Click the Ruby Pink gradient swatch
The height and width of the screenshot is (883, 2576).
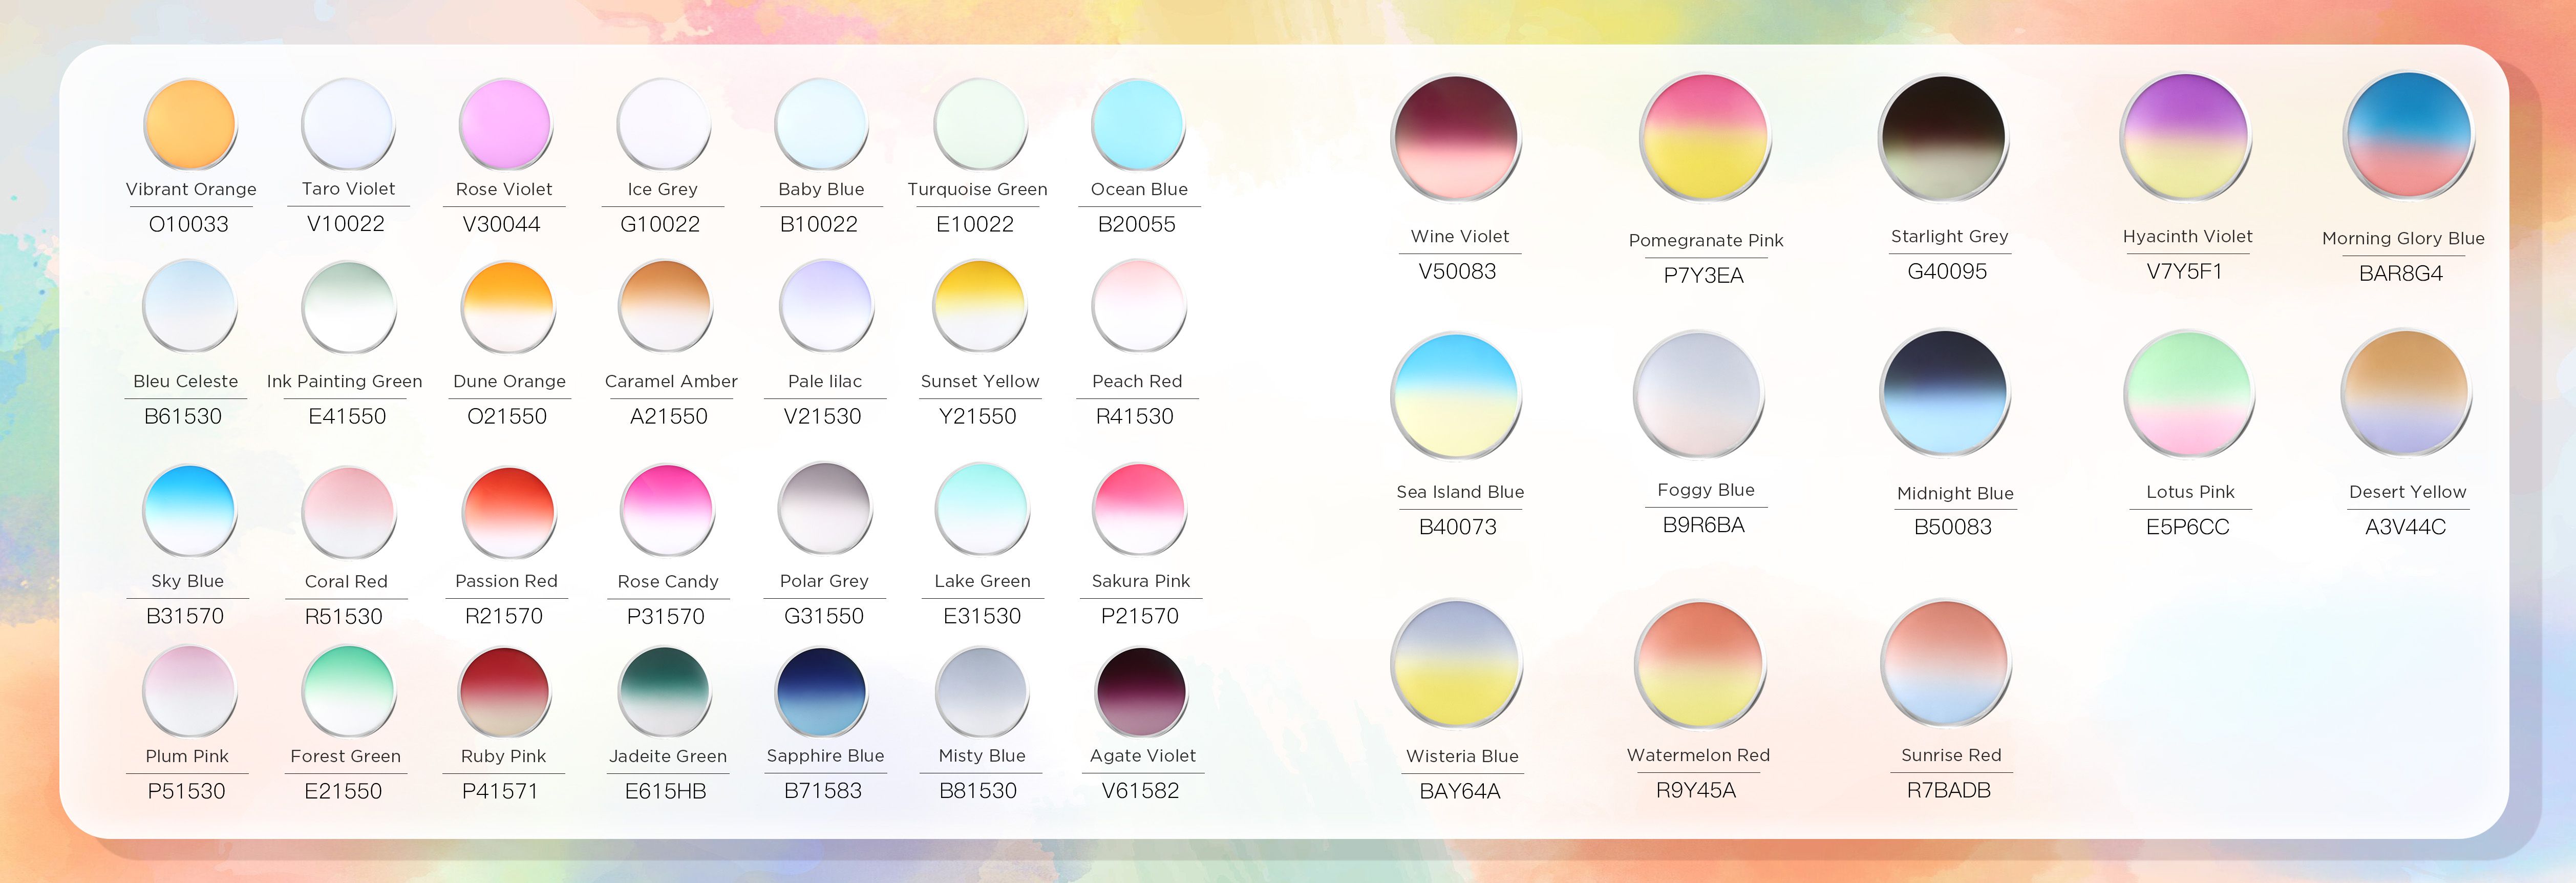point(504,691)
